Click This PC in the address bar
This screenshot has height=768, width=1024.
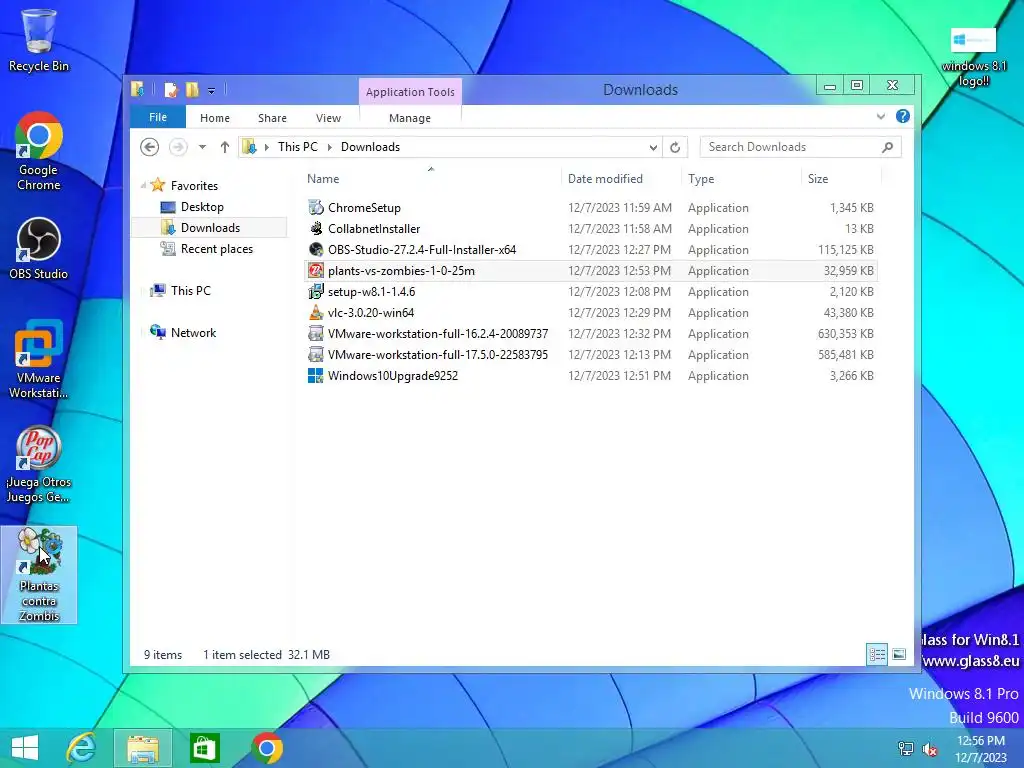(x=298, y=147)
